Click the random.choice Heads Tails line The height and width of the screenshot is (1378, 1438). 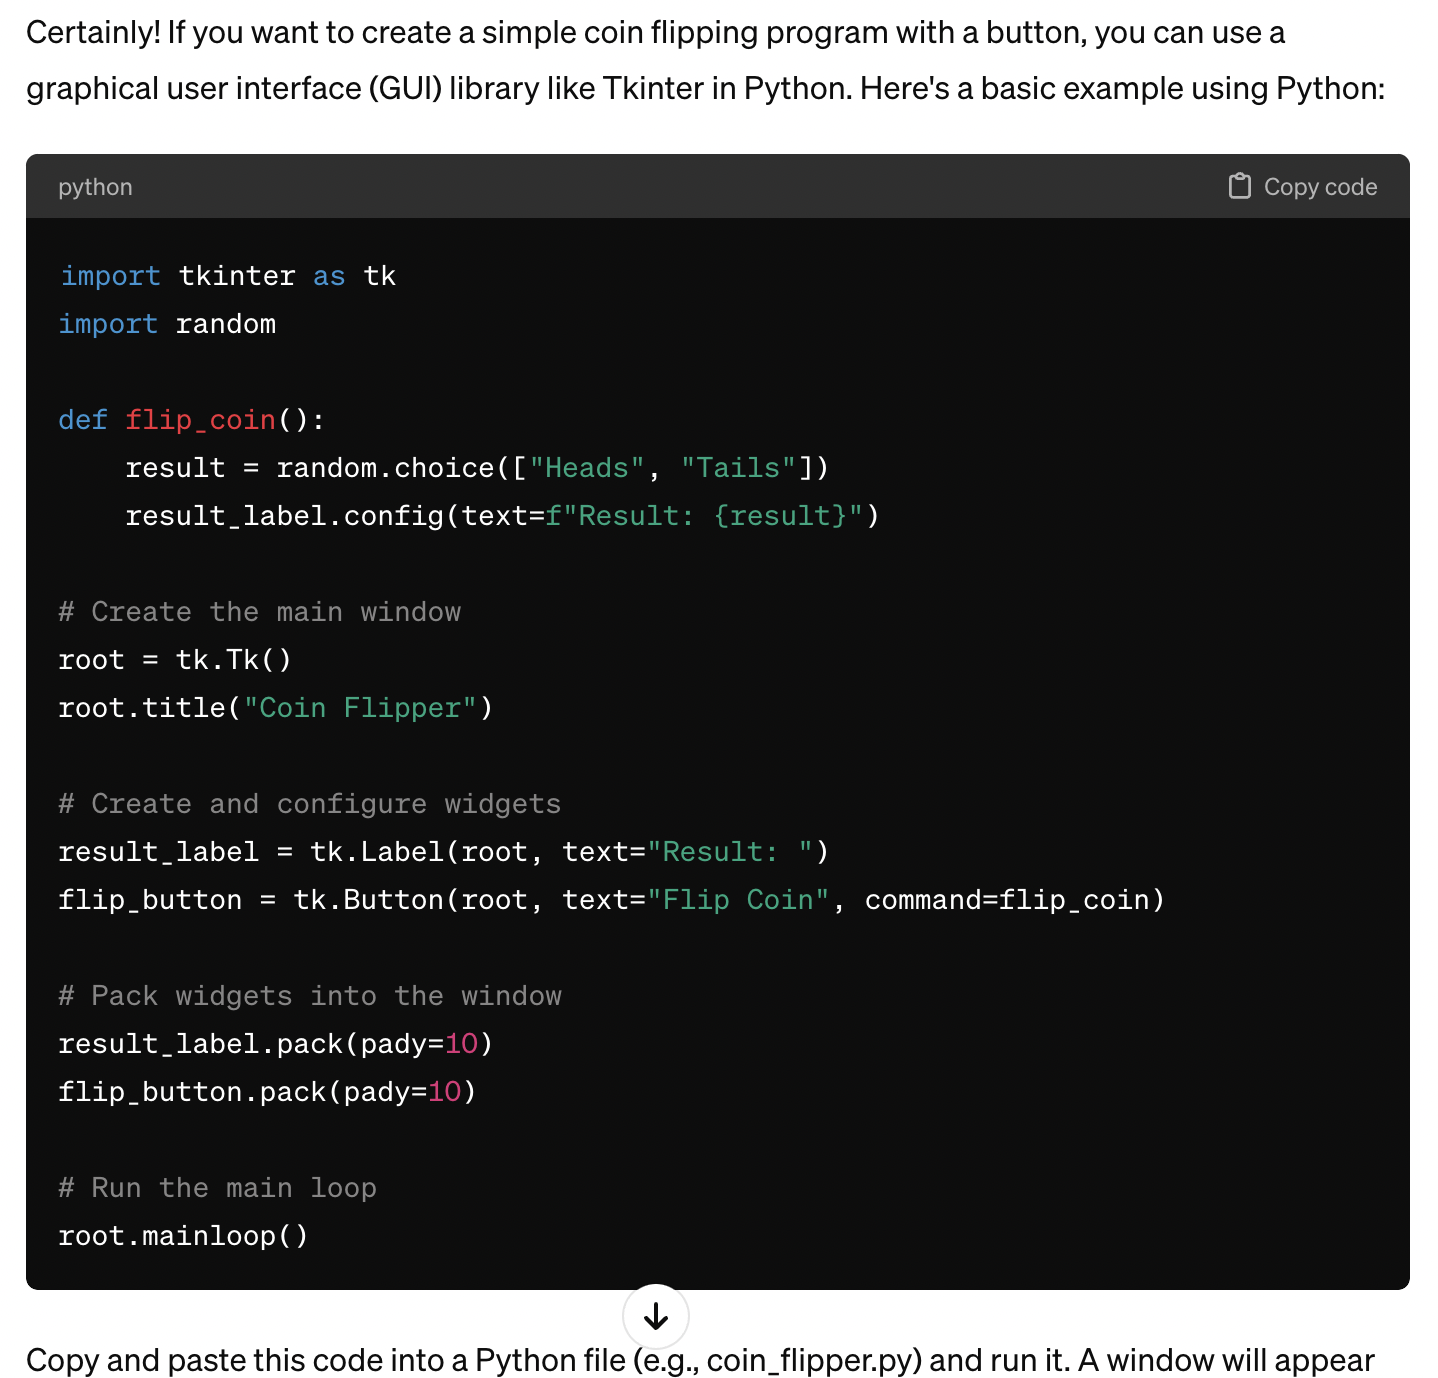(477, 468)
